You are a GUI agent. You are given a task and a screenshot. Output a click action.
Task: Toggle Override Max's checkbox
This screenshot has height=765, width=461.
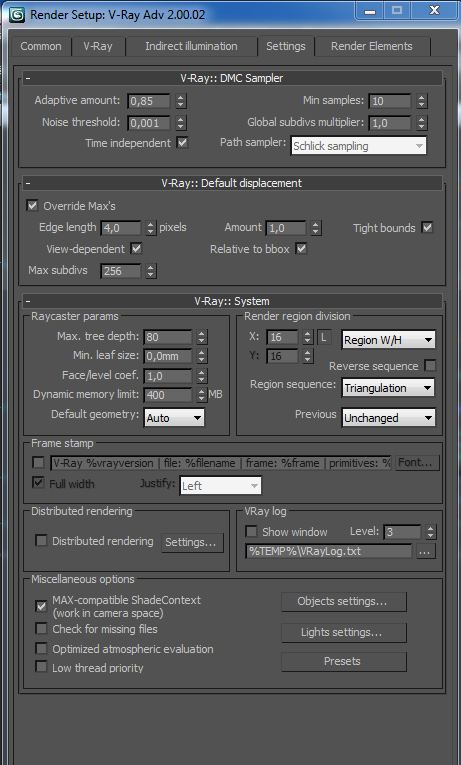click(32, 205)
